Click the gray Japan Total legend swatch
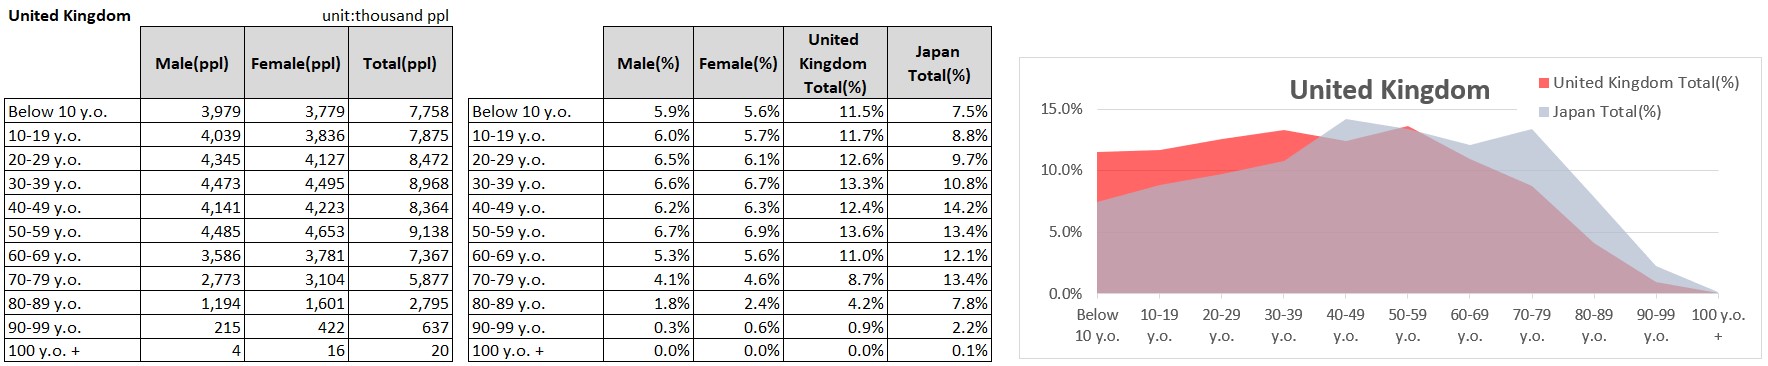This screenshot has width=1768, height=366. pos(1544,112)
